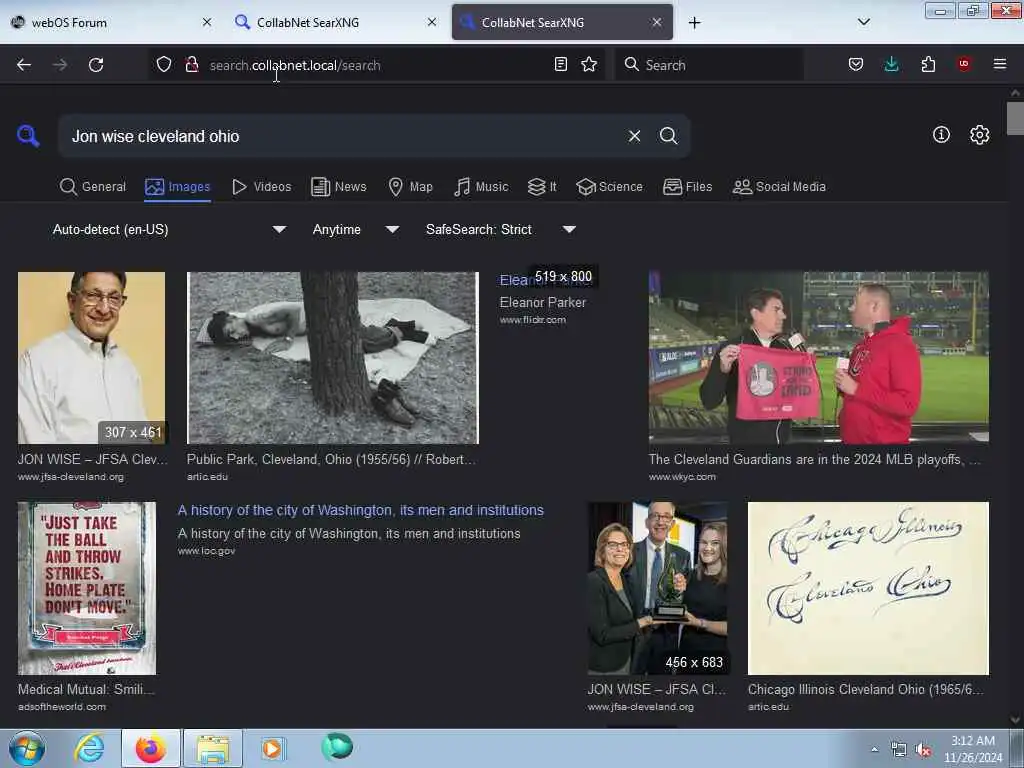
Task: Open the history of Washington city link
Action: (360, 510)
